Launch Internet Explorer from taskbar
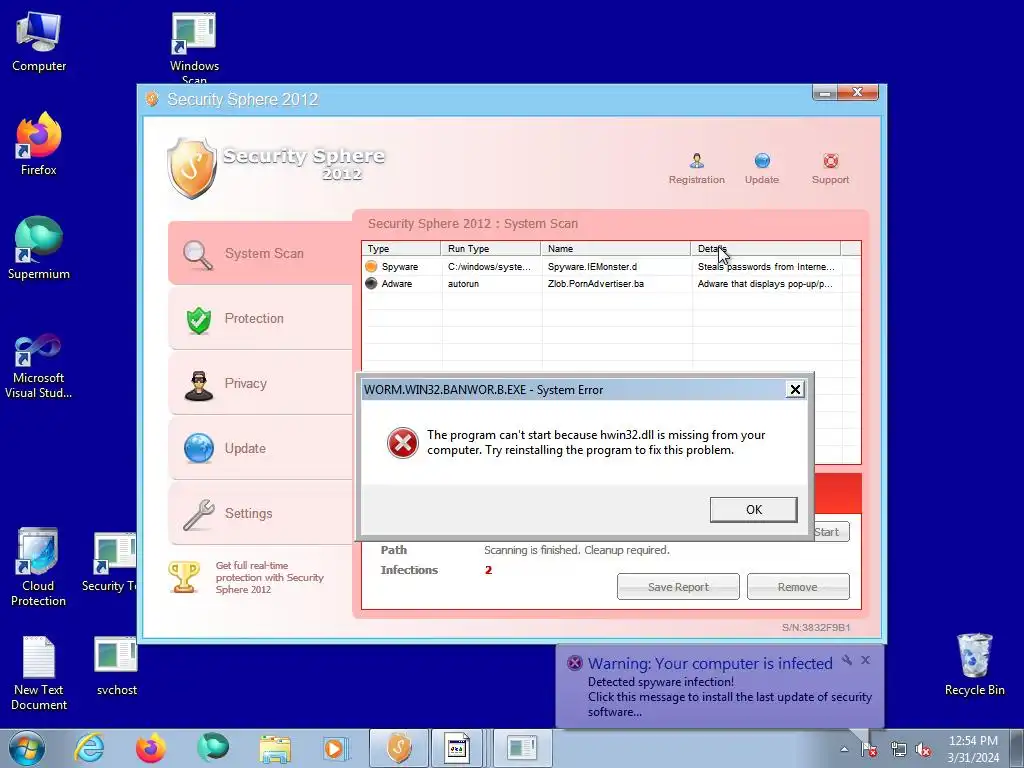 89,748
